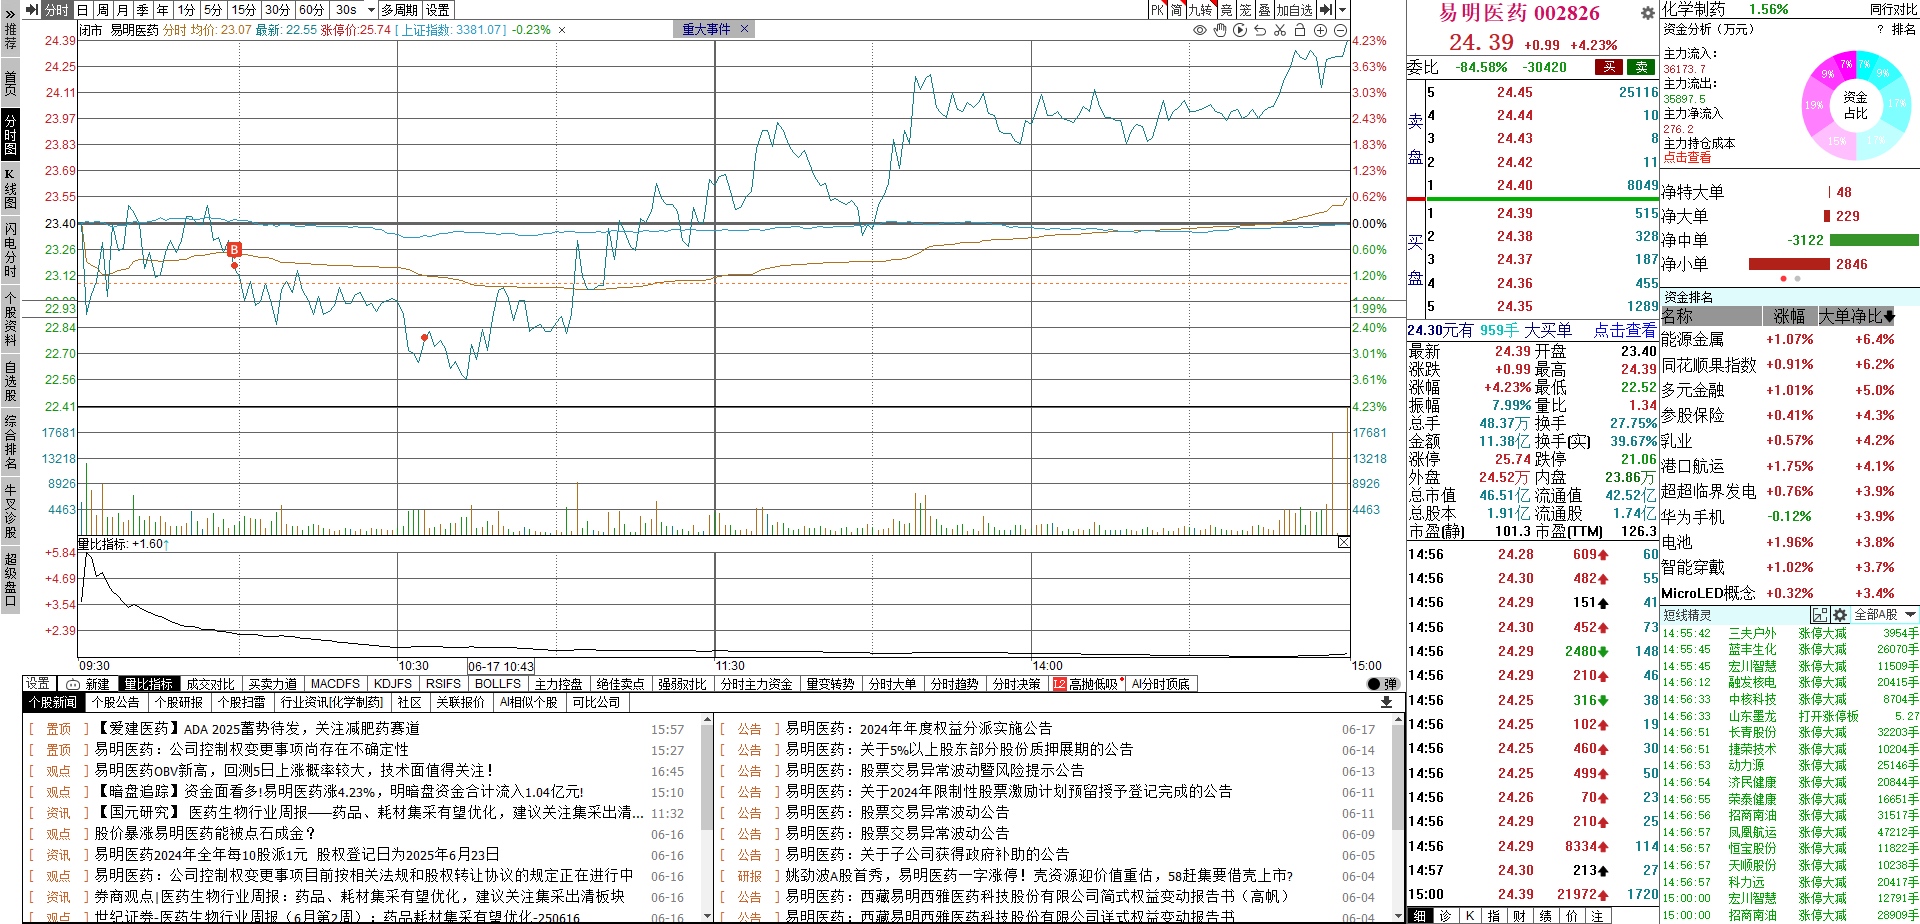The height and width of the screenshot is (924, 1920).
Task: Select the 高抛低吸 L2 indicator tab
Action: click(x=1085, y=684)
